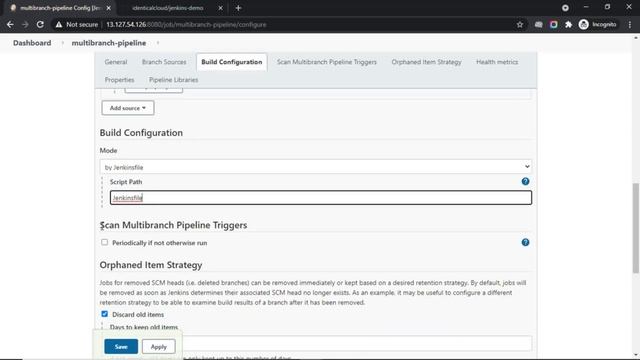640x360 pixels.
Task: Click the media control icon in title bar
Action: coord(565,8)
